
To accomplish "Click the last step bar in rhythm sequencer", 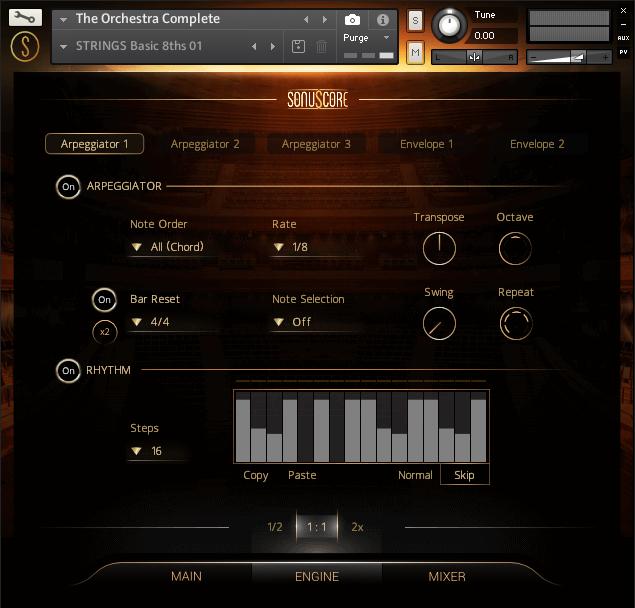I will click(478, 427).
